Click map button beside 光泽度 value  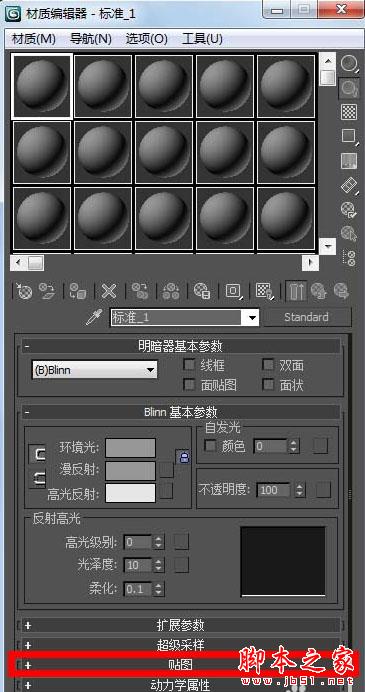[181, 564]
